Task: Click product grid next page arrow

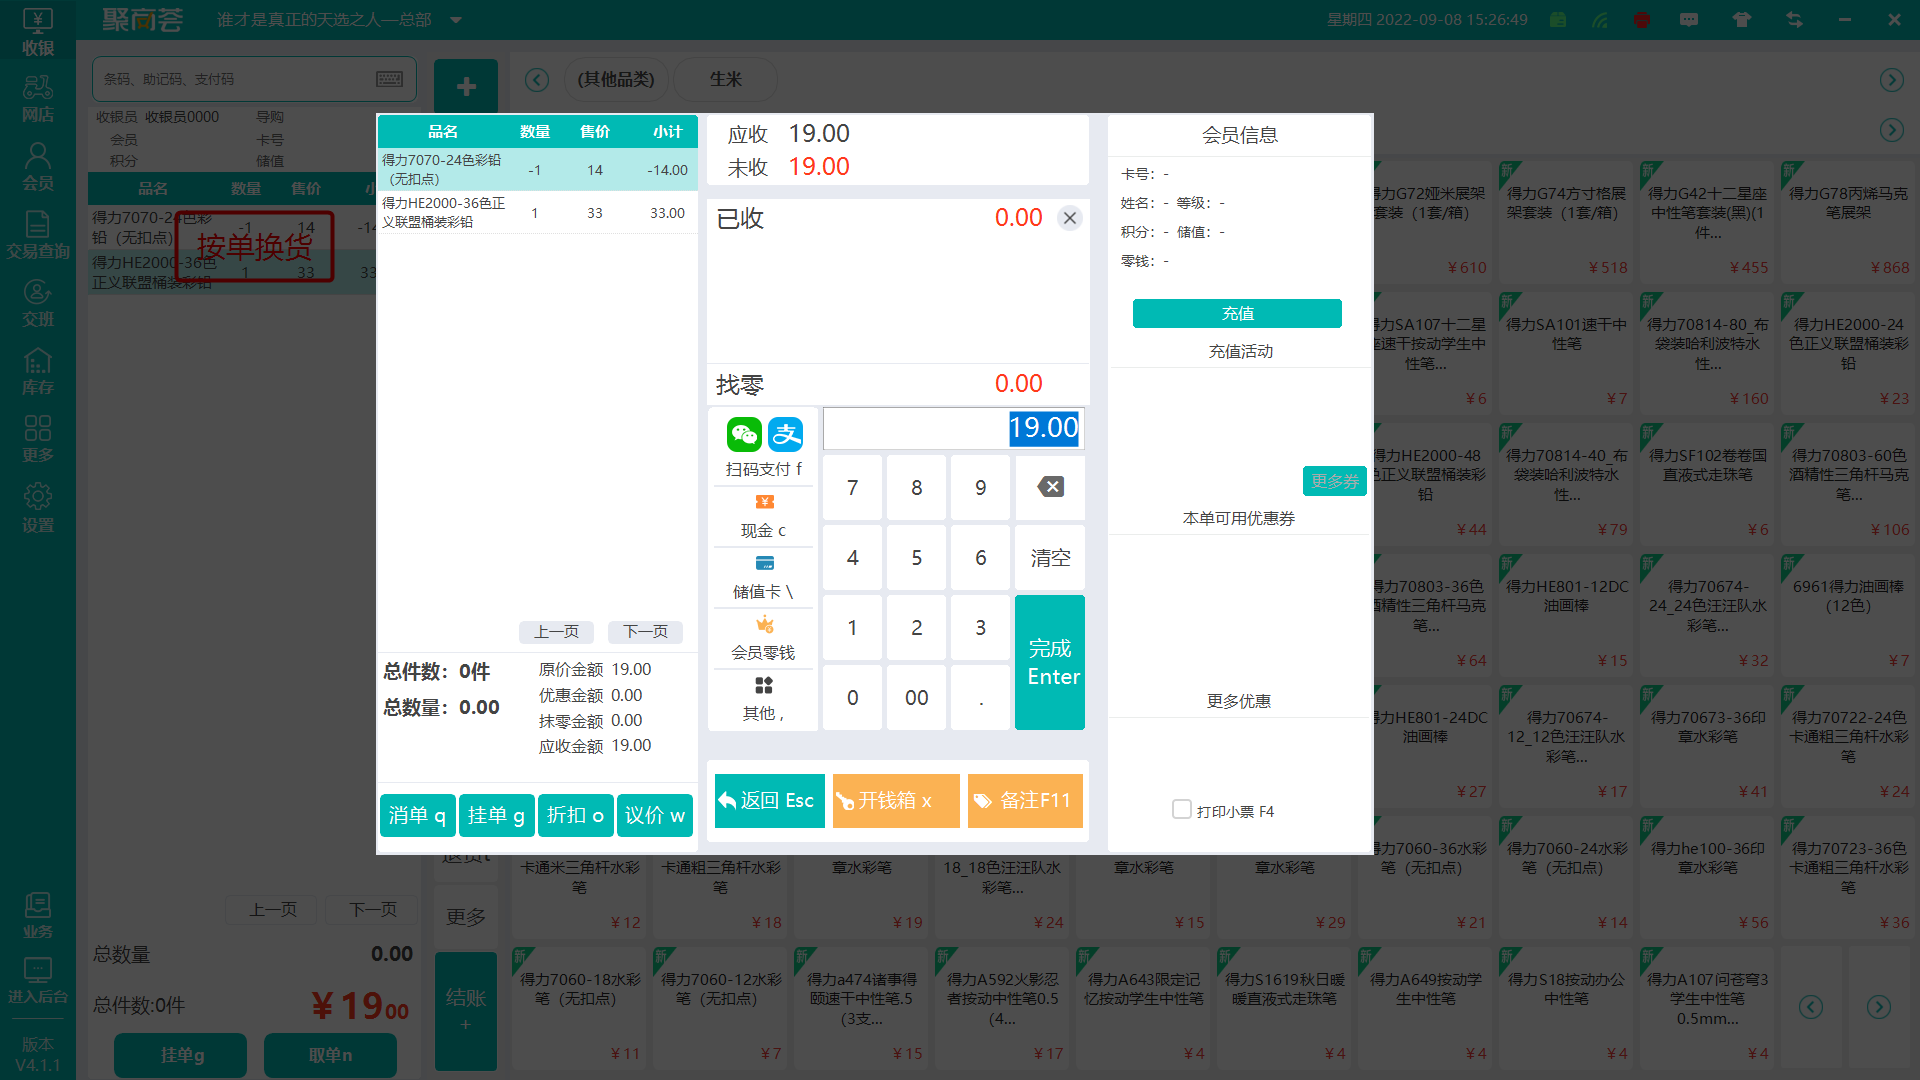Action: pos(1879,1007)
